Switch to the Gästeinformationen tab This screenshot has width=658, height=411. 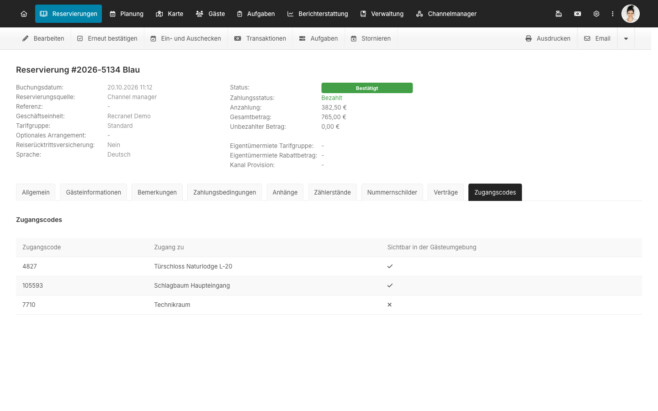point(93,192)
